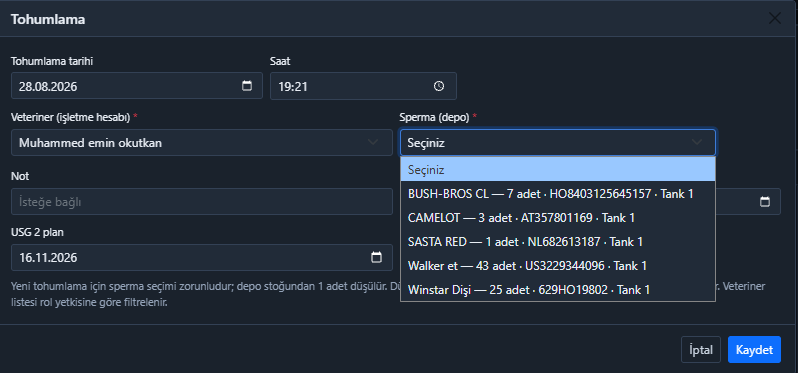Choose Winstar Dişi — 25 adet option
This screenshot has height=373, width=798.
click(x=558, y=290)
